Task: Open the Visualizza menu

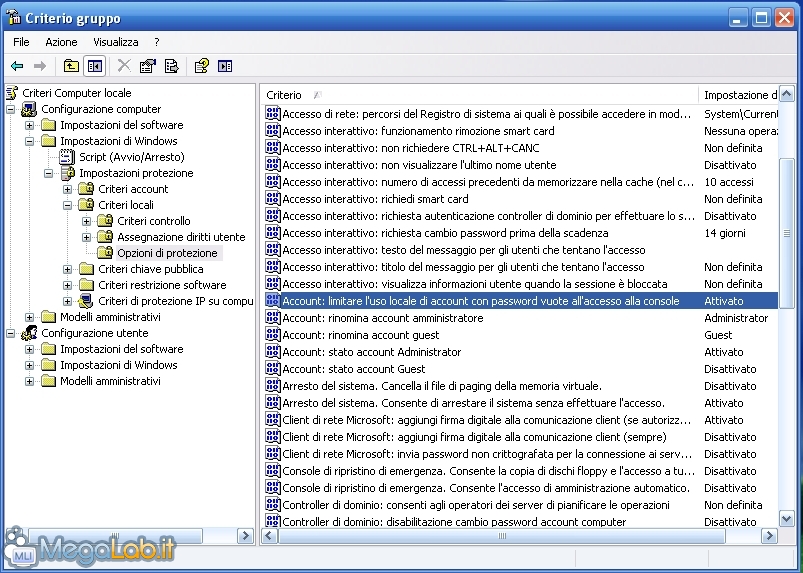Action: click(116, 42)
